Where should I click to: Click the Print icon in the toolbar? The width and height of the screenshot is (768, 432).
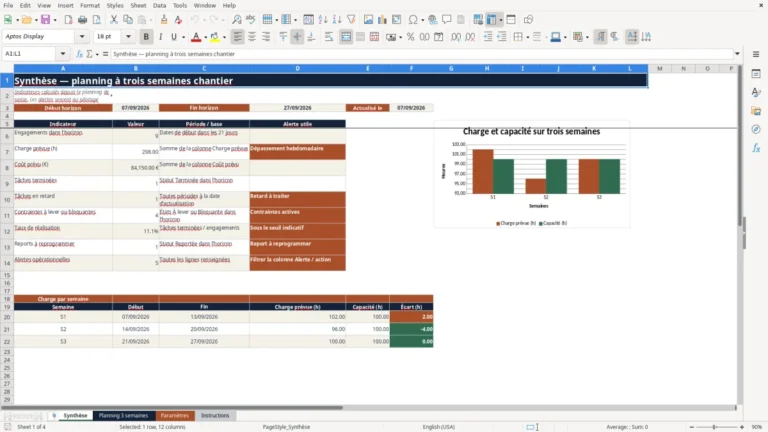point(82,20)
